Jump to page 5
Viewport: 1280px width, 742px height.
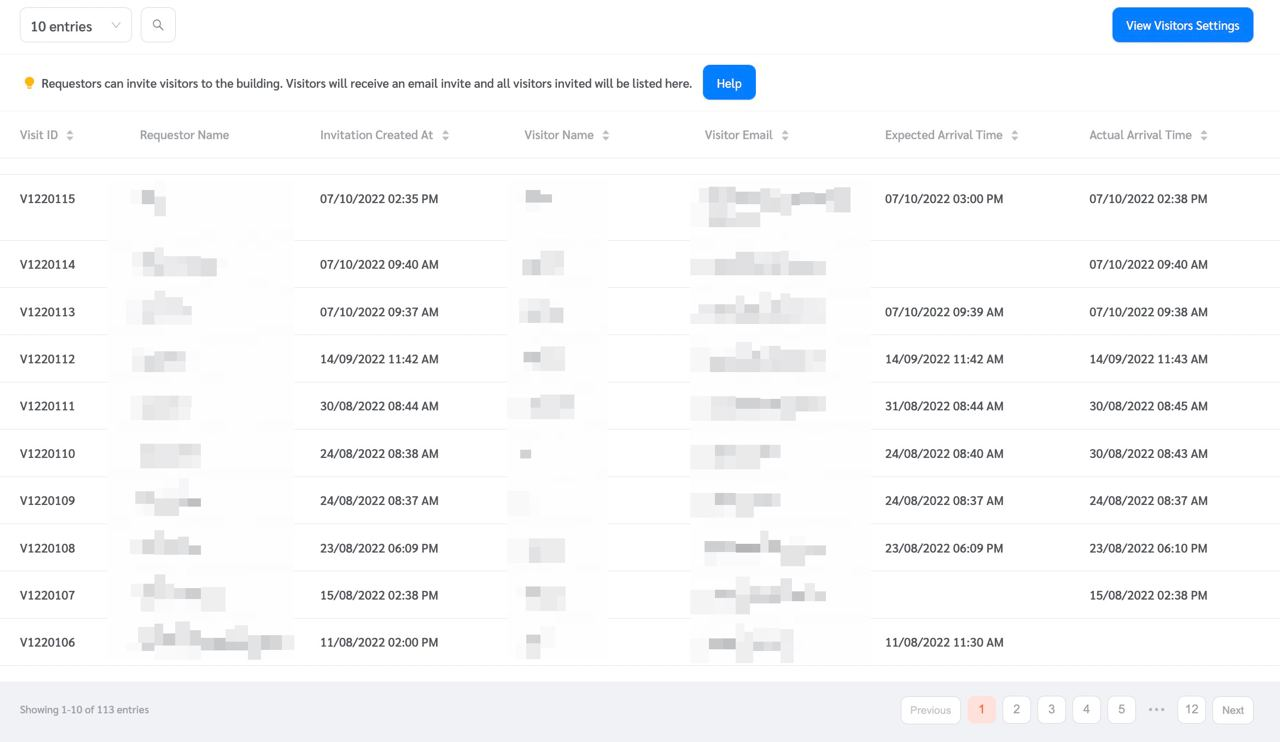coord(1121,709)
